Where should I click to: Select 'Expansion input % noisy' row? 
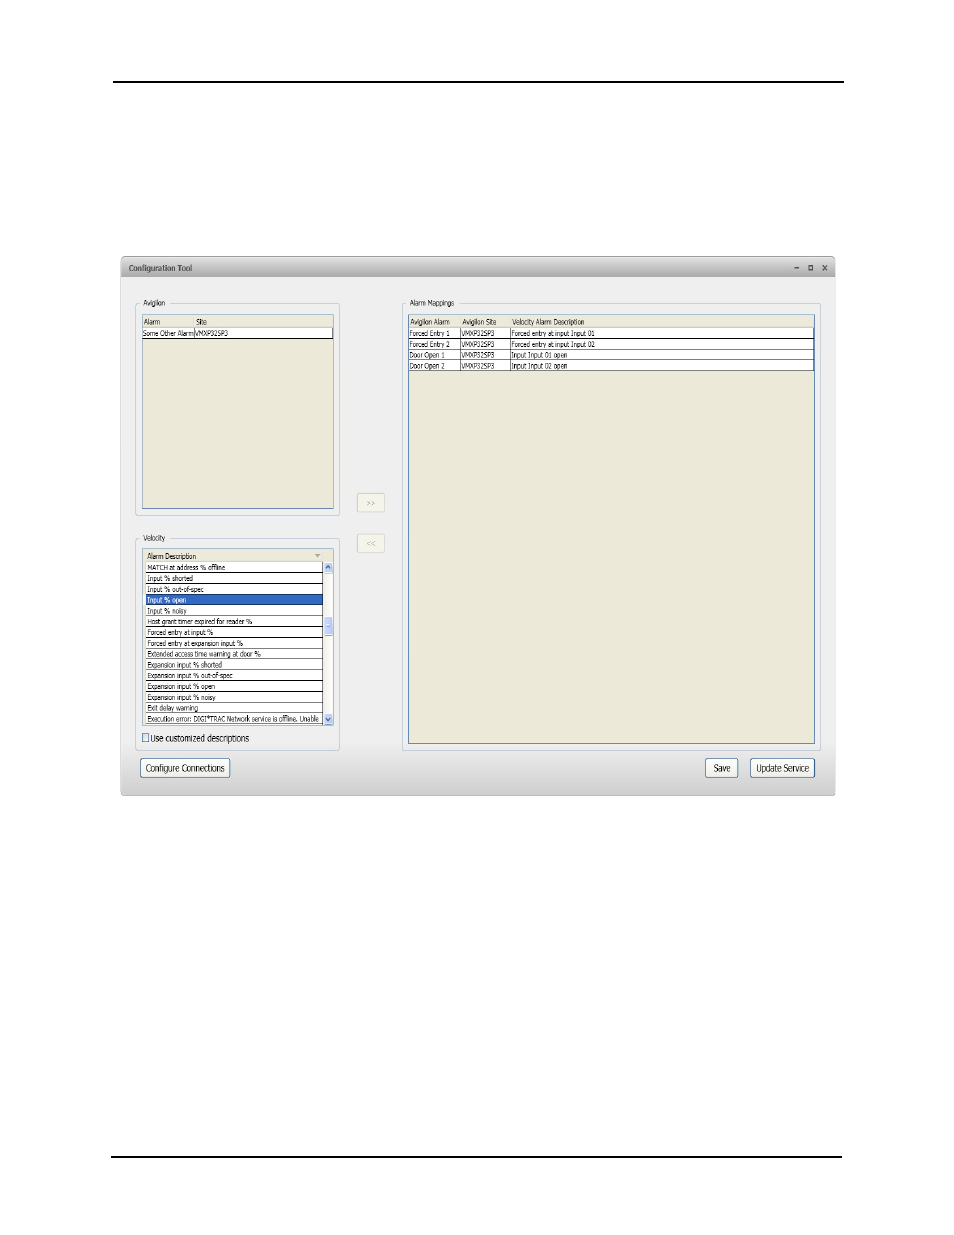pos(233,697)
